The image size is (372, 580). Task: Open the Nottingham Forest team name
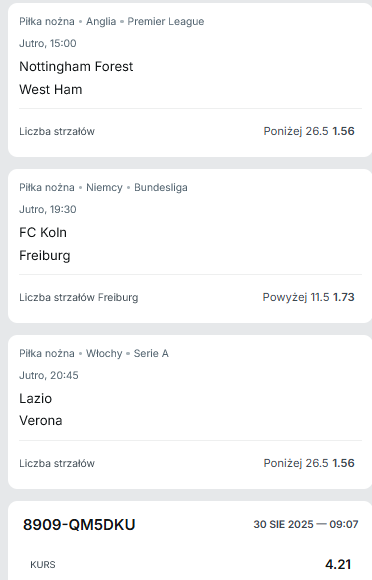point(76,67)
